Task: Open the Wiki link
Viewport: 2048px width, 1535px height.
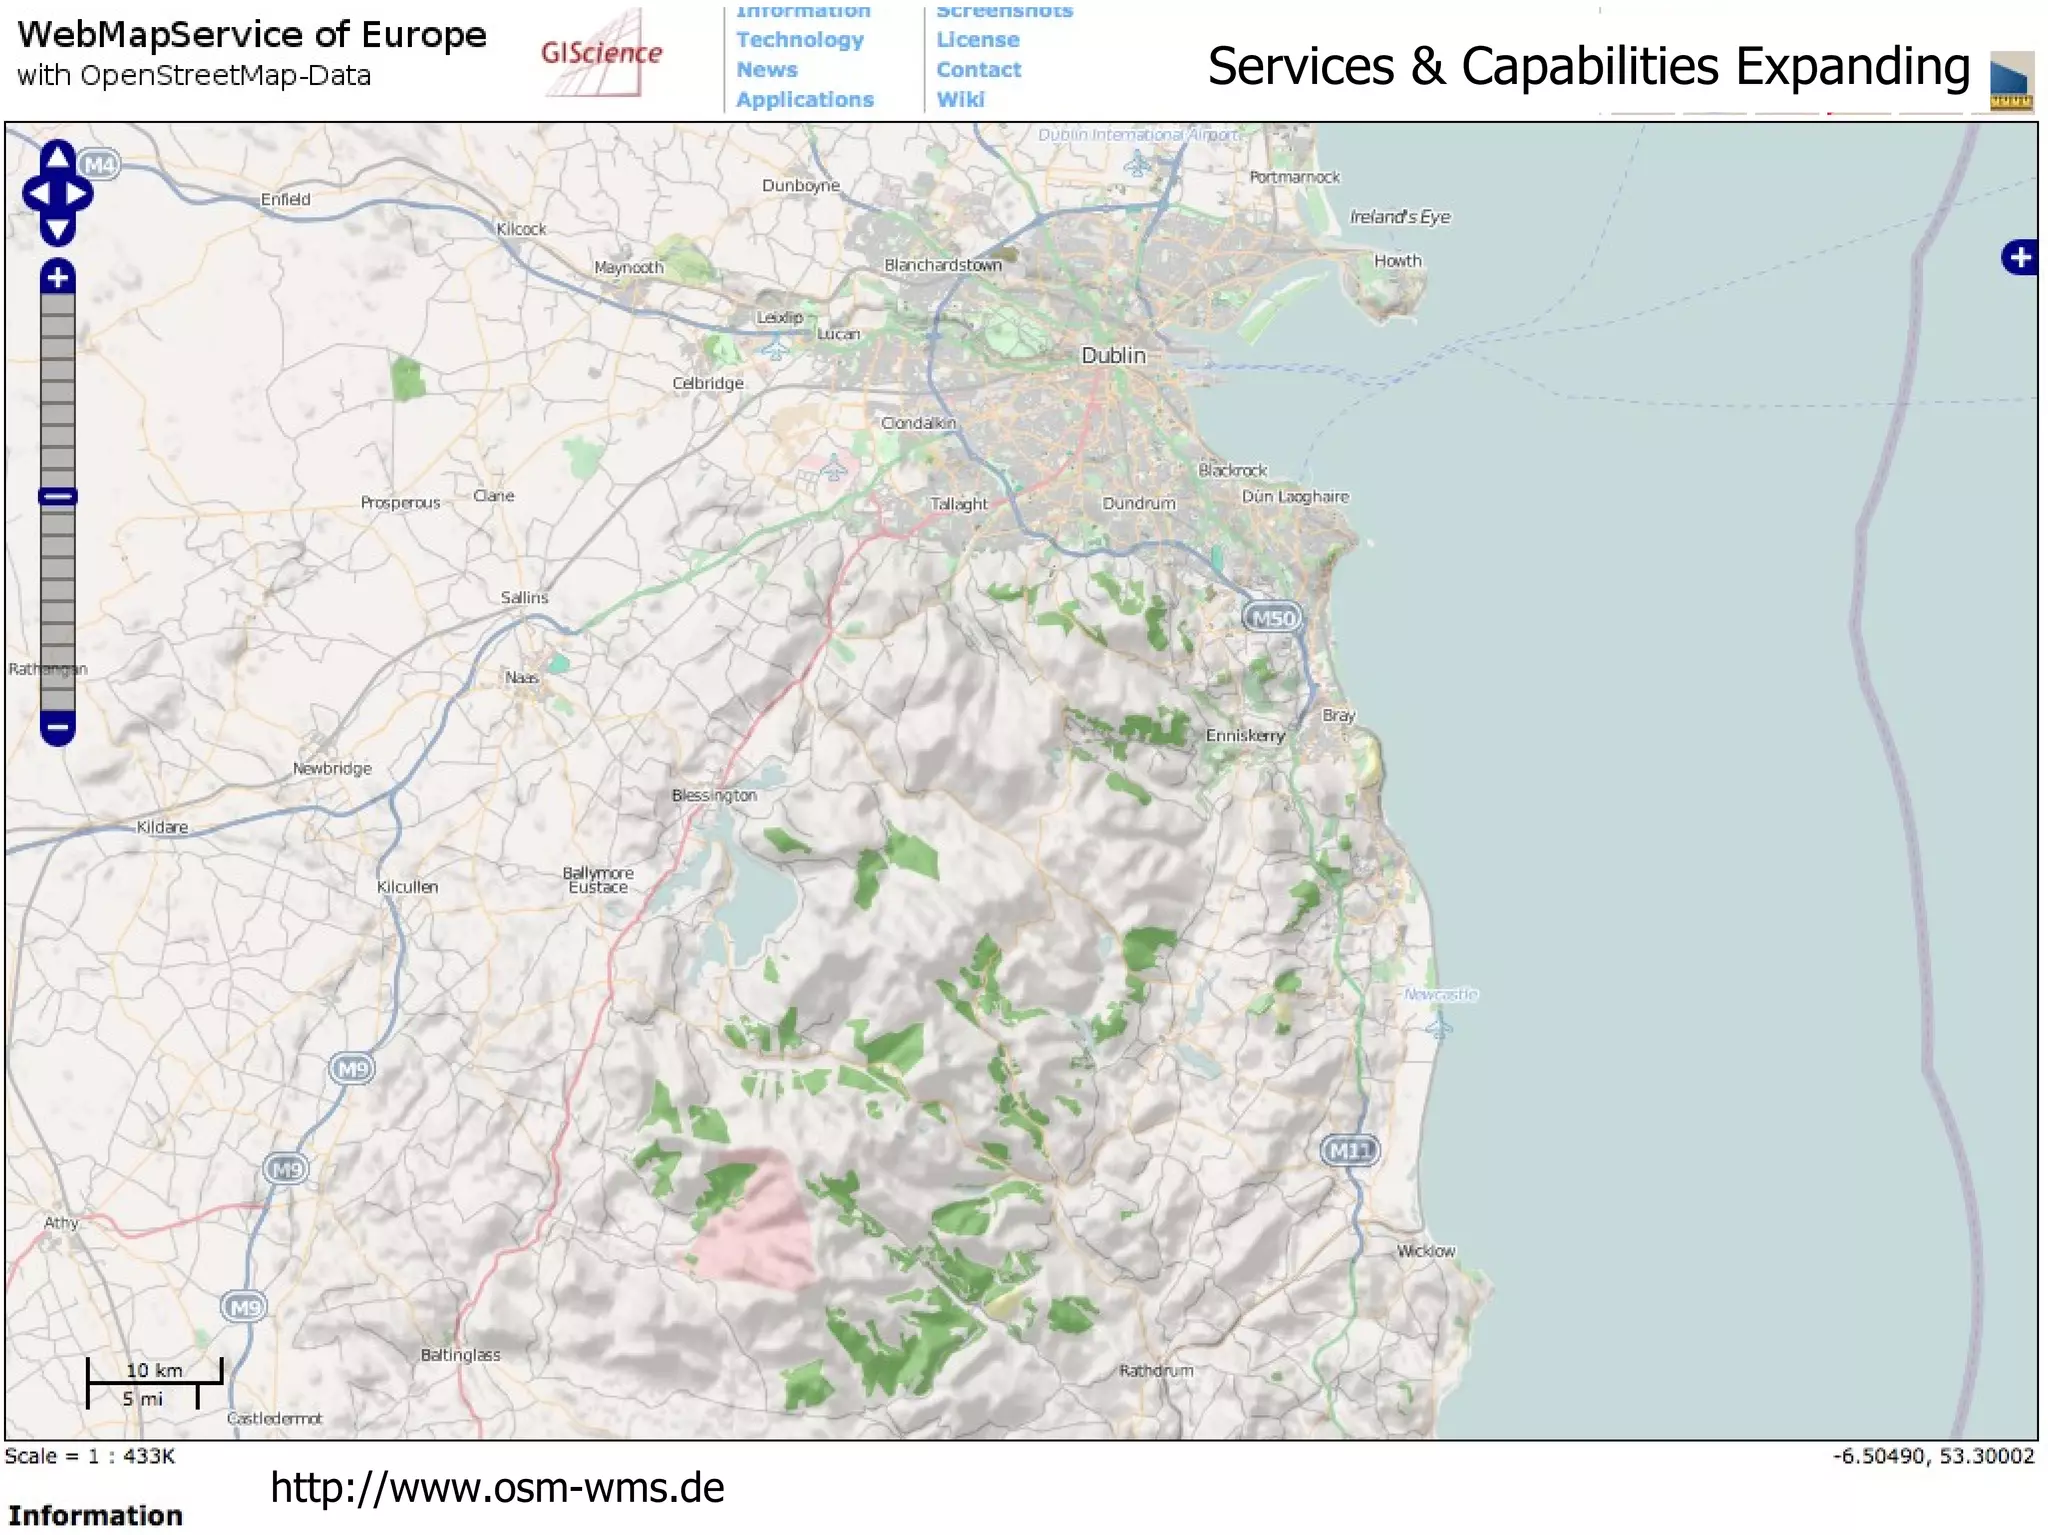Action: tap(960, 100)
